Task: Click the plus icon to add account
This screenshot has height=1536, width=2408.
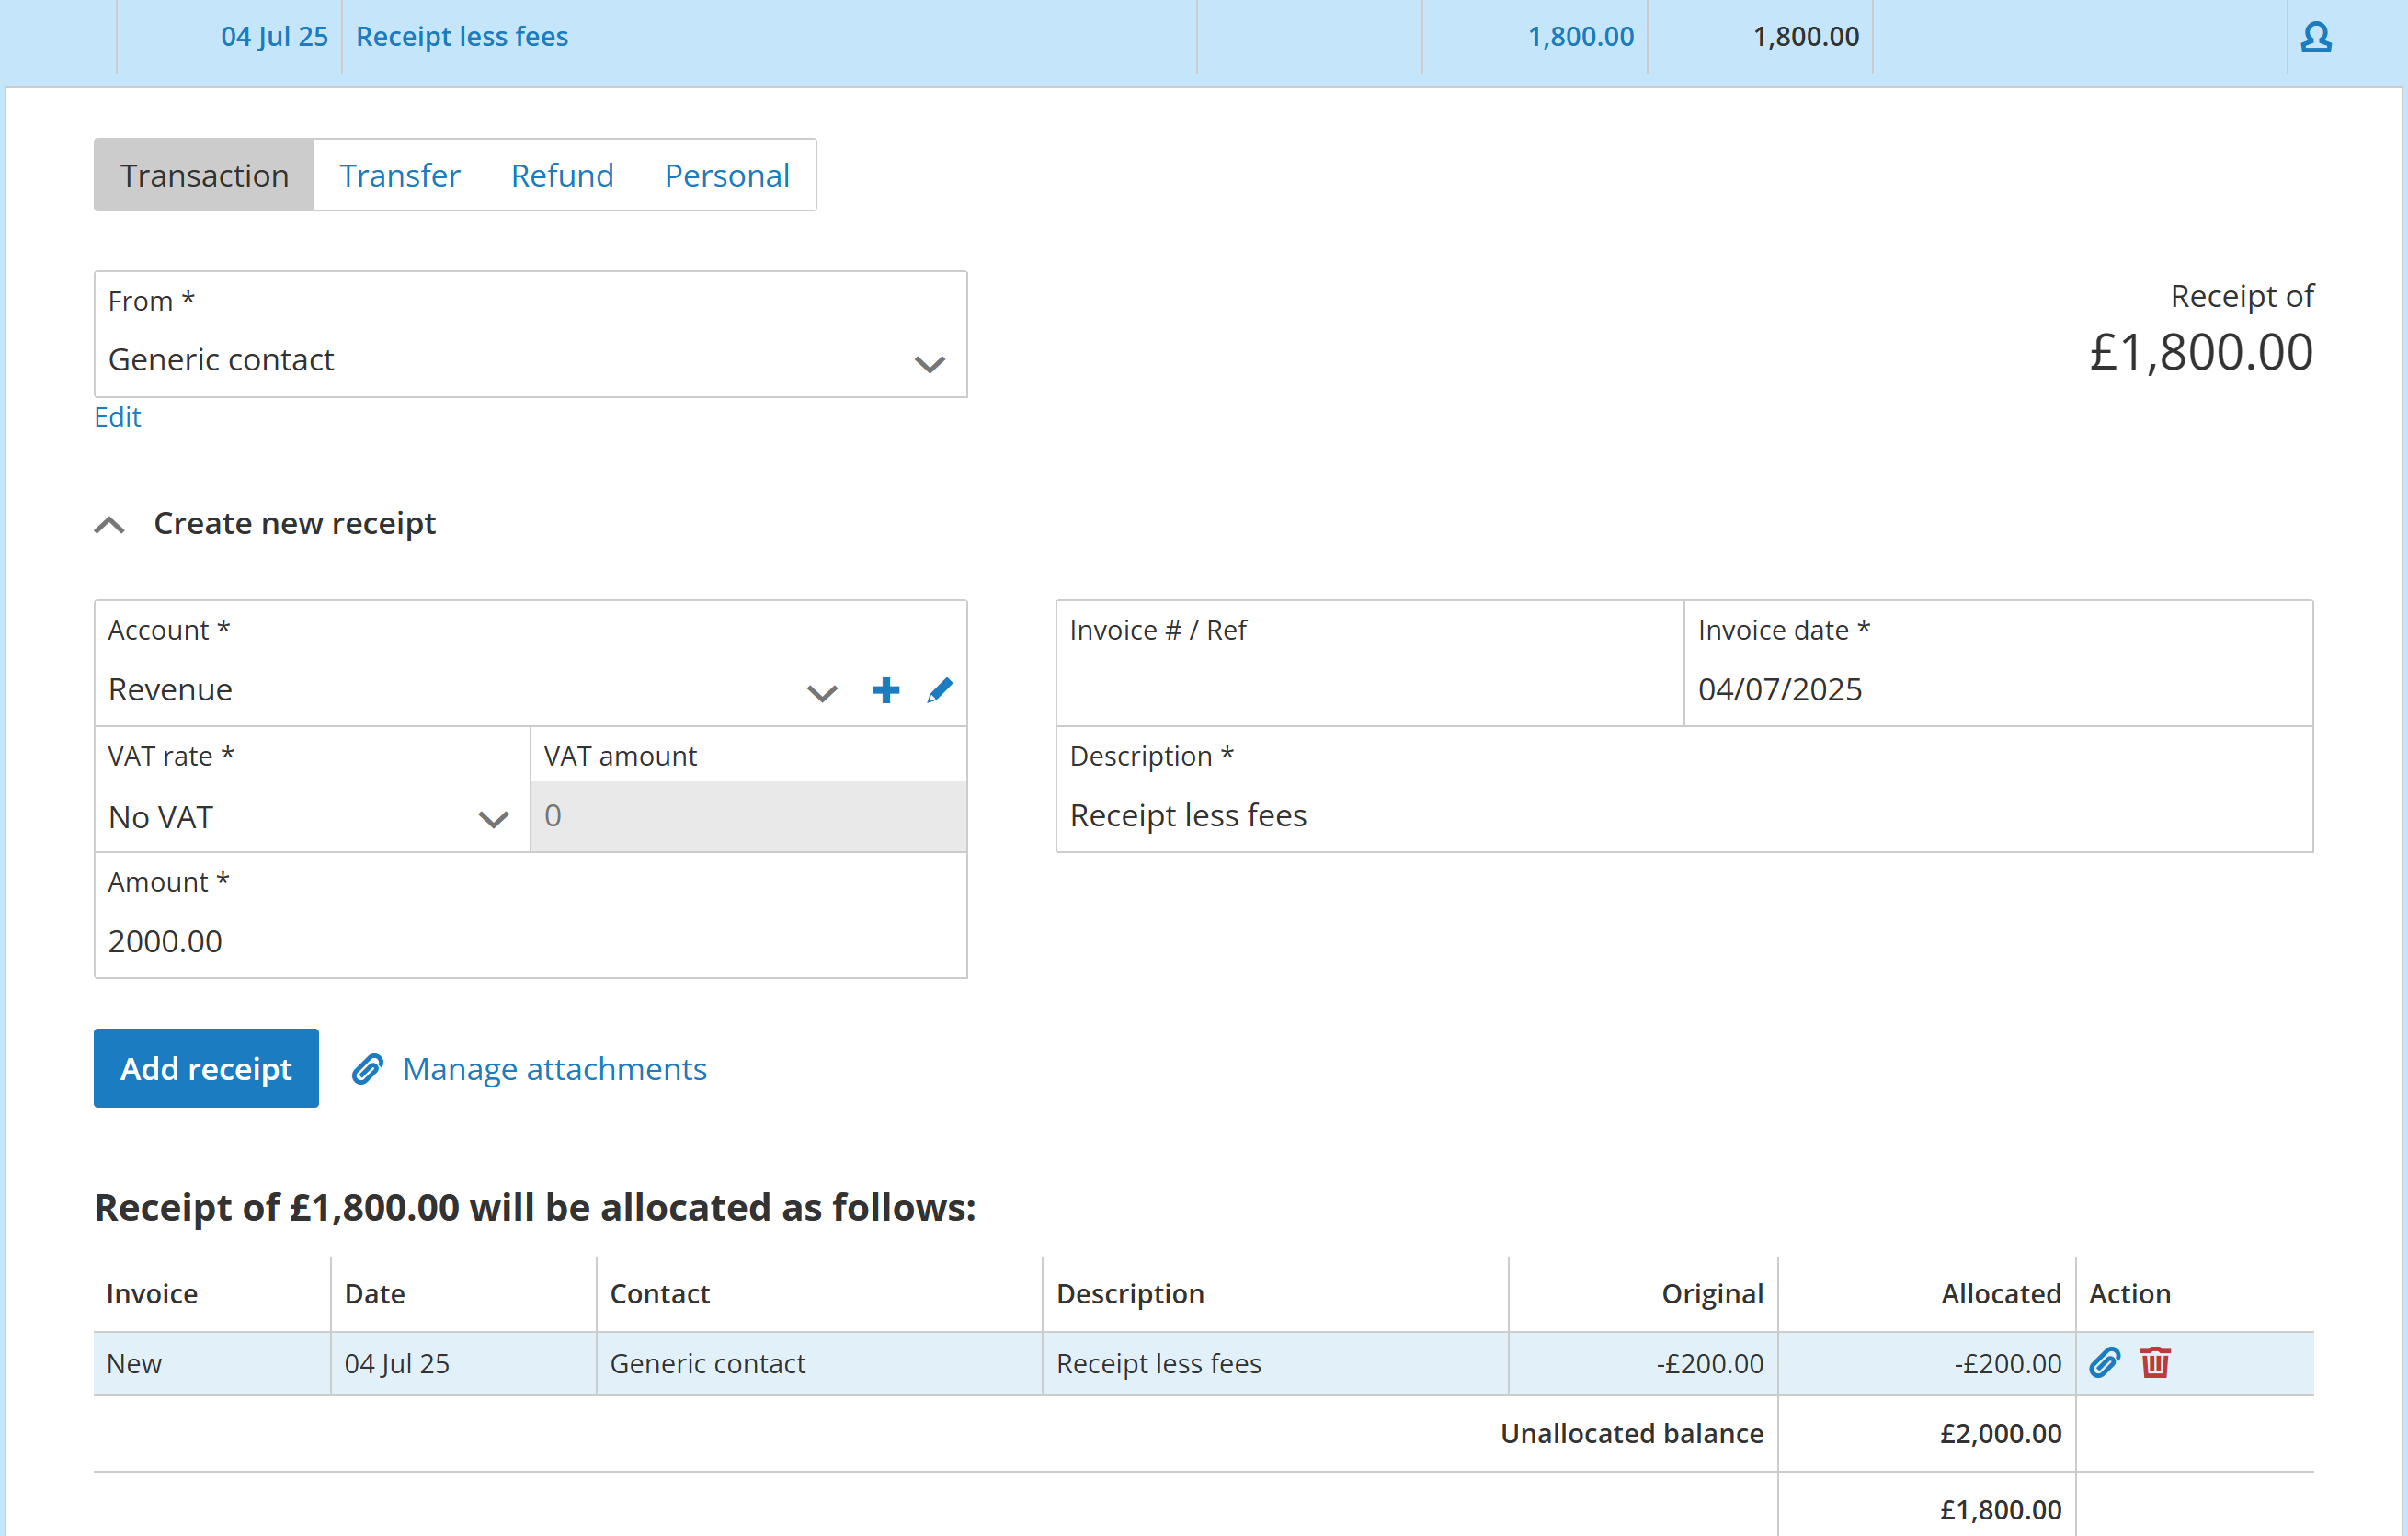Action: [885, 690]
